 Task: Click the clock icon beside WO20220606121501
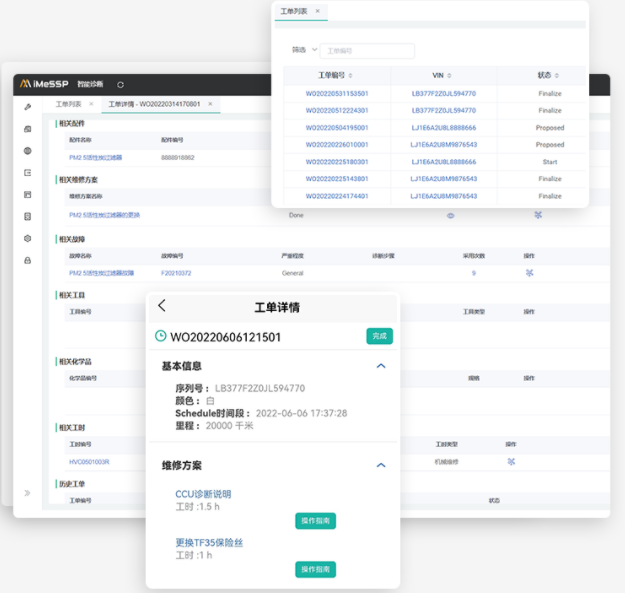click(x=161, y=336)
